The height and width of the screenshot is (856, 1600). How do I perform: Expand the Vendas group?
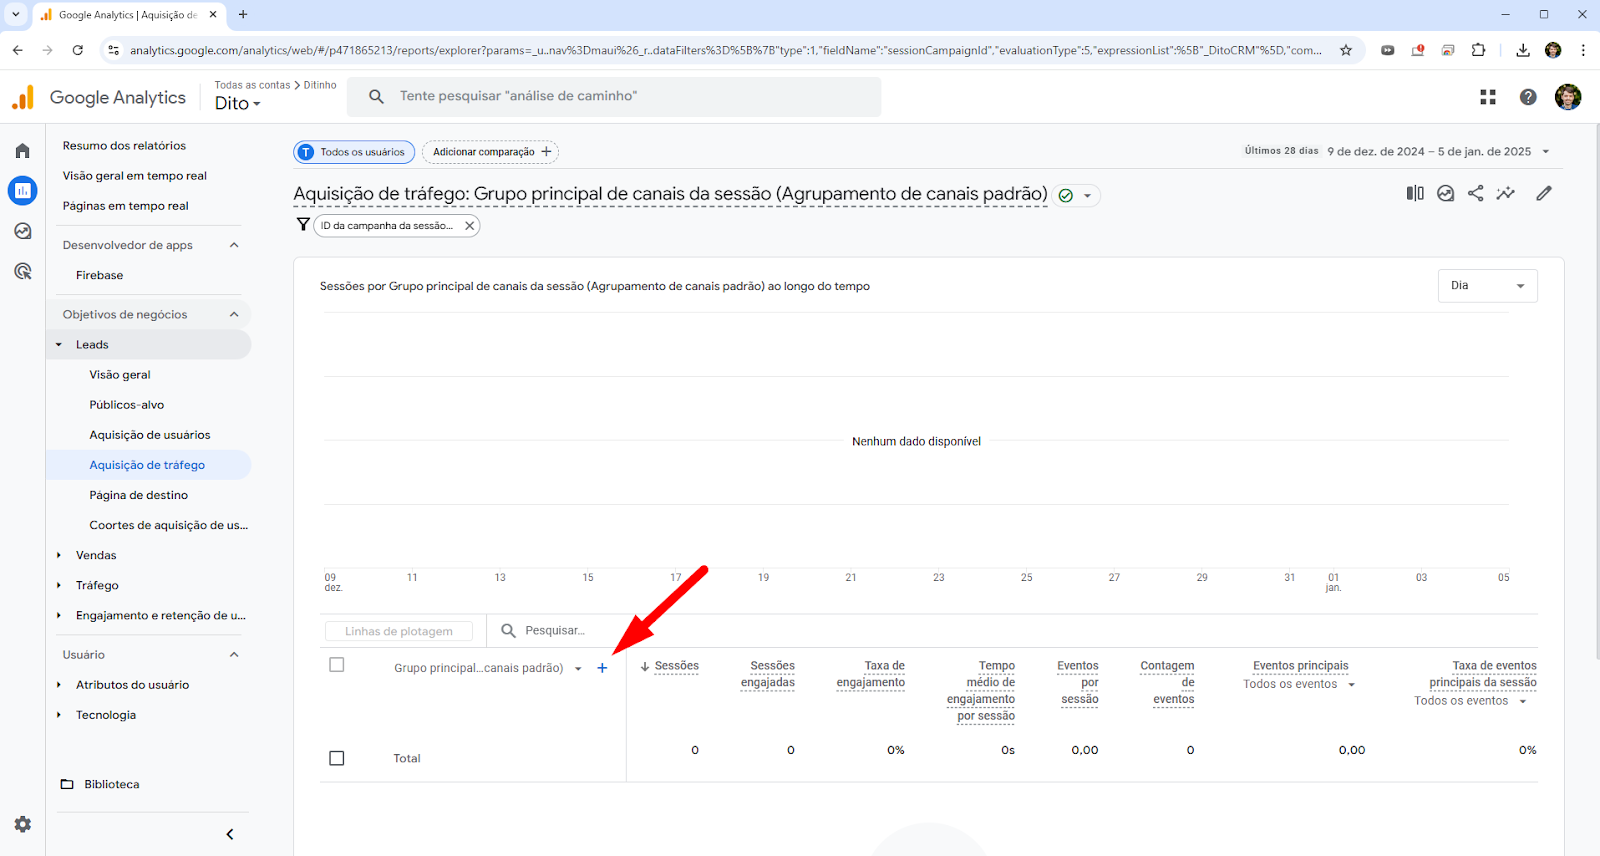click(x=59, y=555)
